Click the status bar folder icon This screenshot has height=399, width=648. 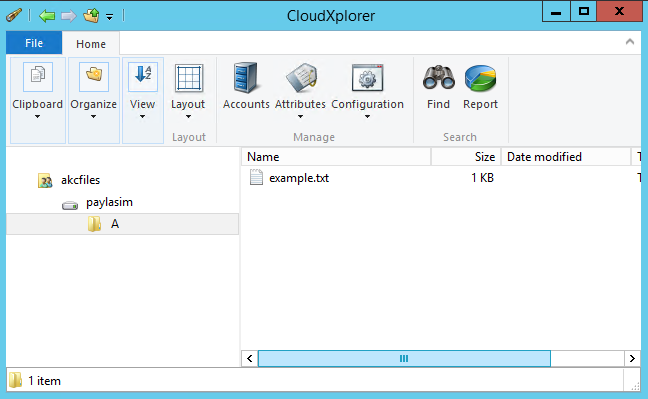click(15, 380)
